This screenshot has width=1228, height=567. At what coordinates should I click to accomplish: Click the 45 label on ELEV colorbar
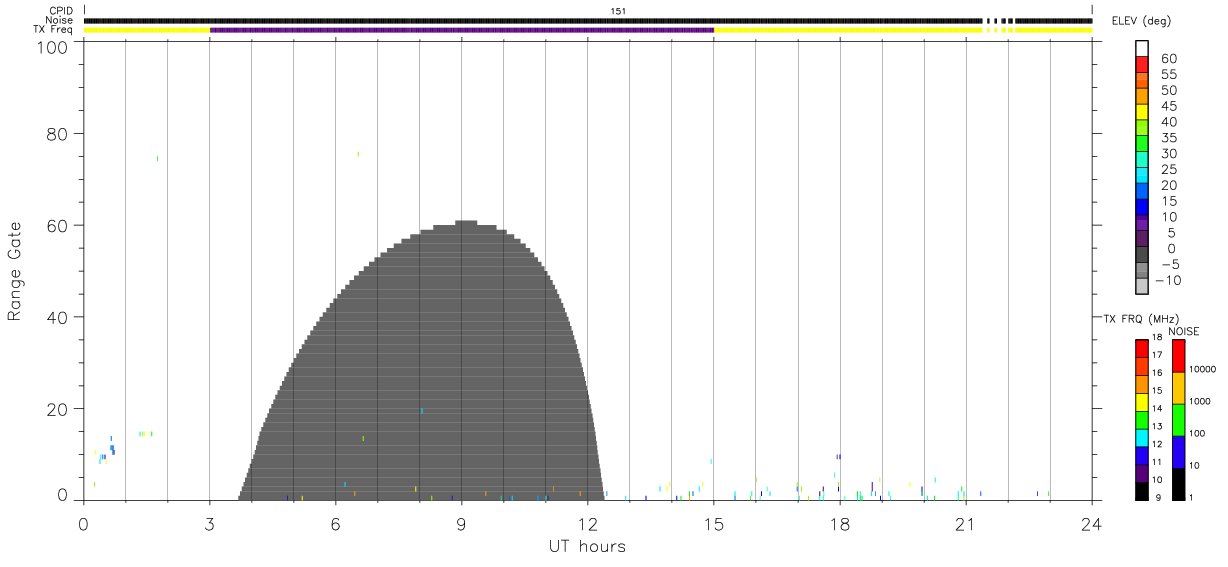[1168, 106]
